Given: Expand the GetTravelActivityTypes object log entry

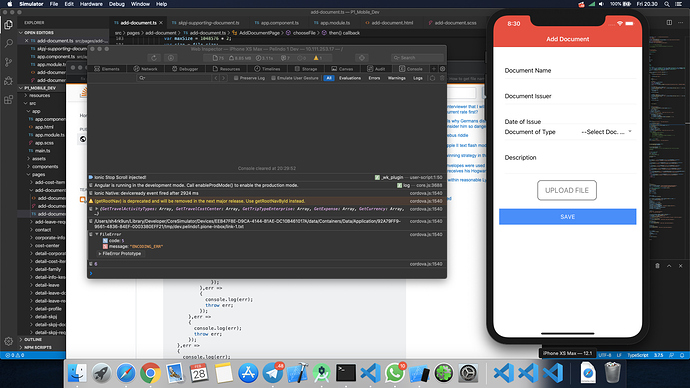Looking at the screenshot, I should [x=97, y=209].
